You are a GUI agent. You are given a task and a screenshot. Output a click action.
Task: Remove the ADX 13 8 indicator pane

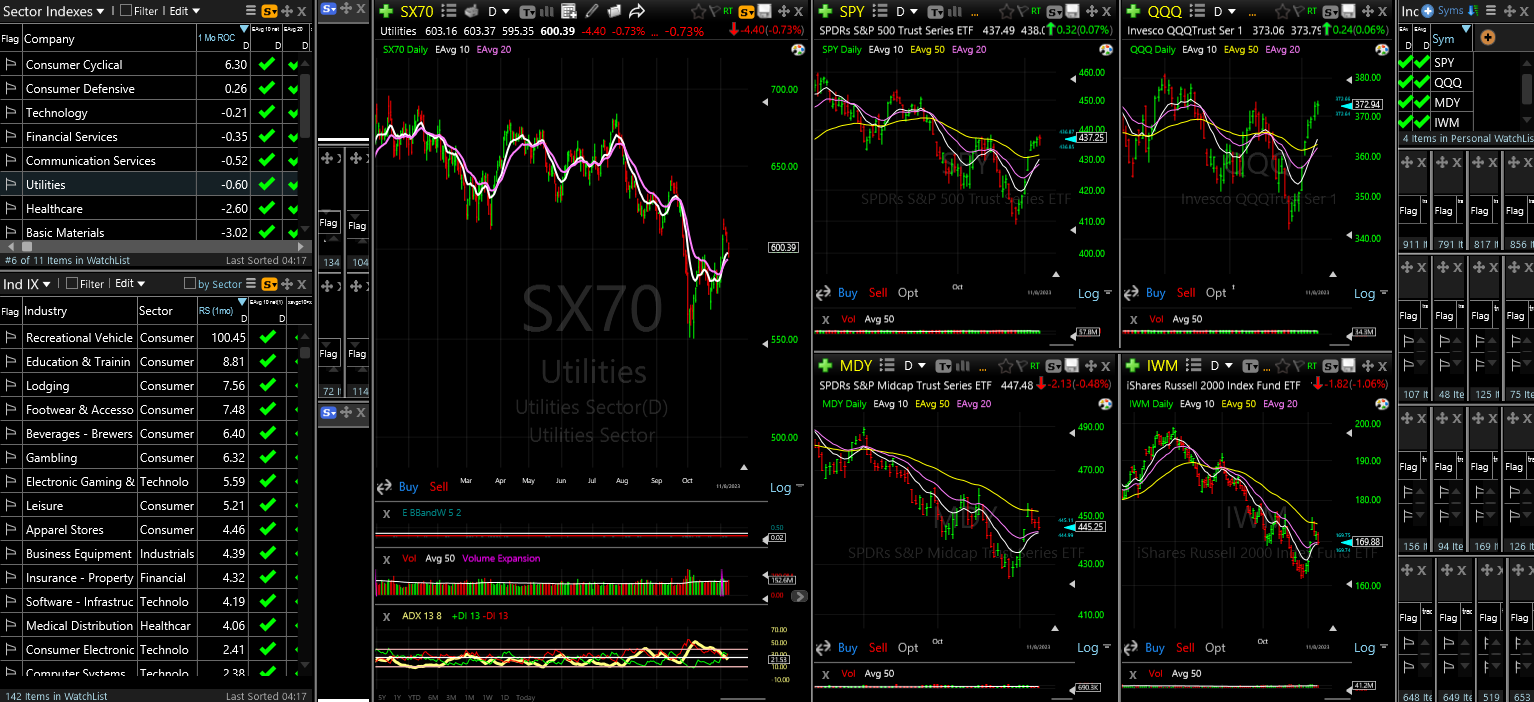[x=387, y=615]
